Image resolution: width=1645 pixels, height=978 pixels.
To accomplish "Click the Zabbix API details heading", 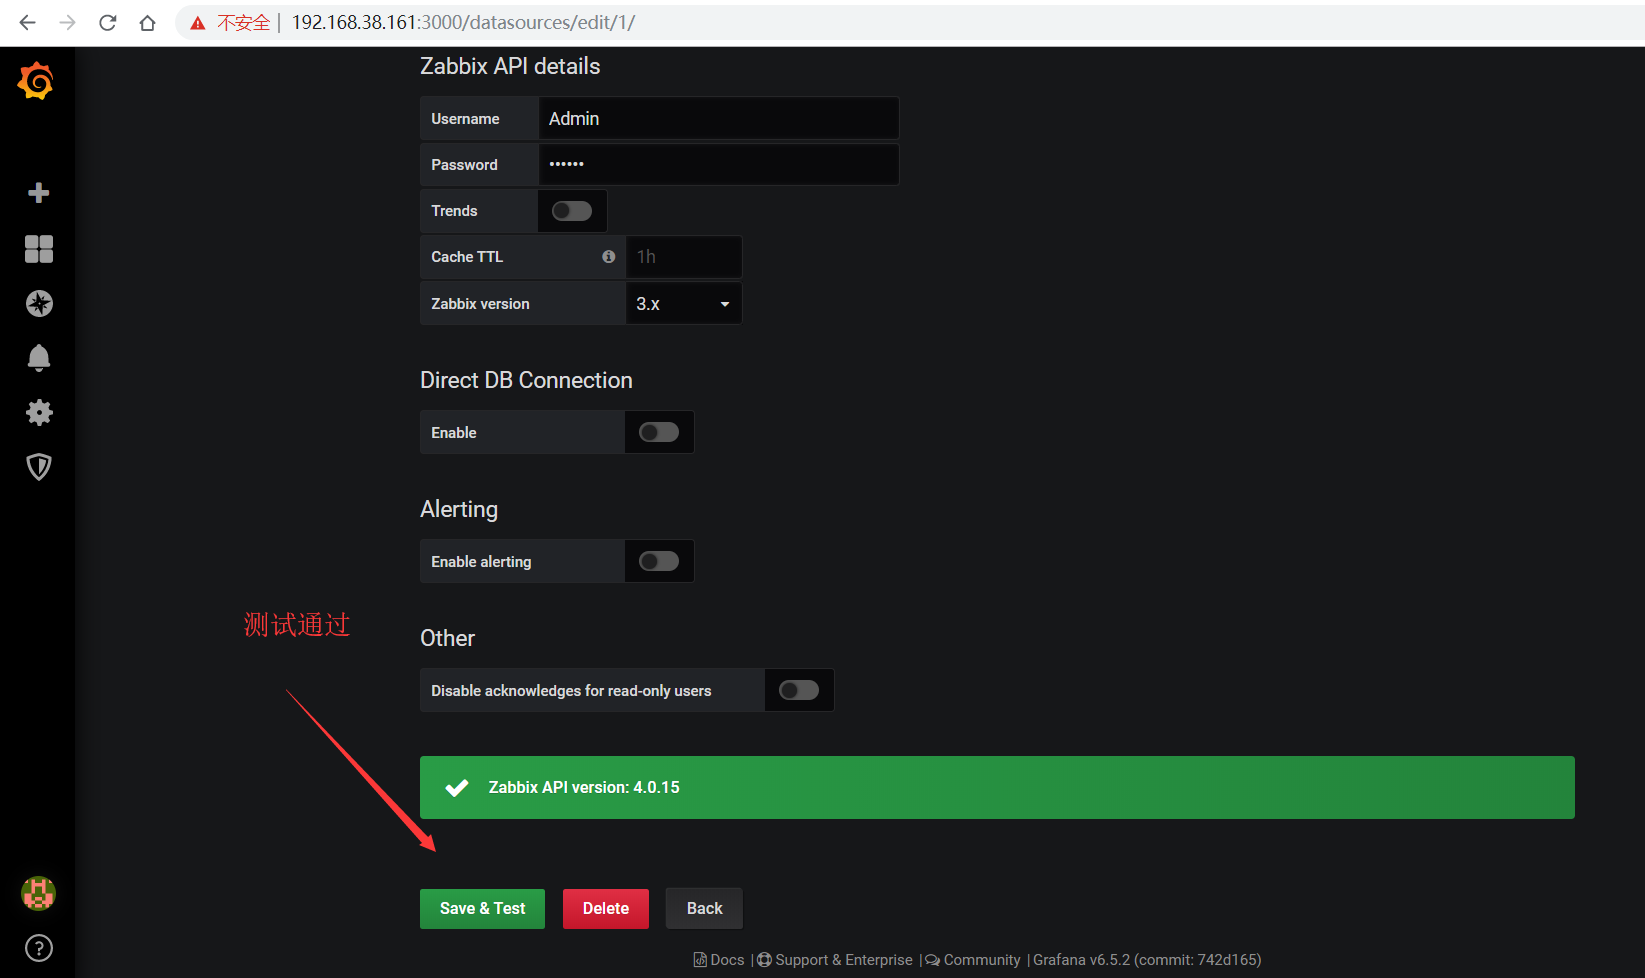I will click(510, 66).
